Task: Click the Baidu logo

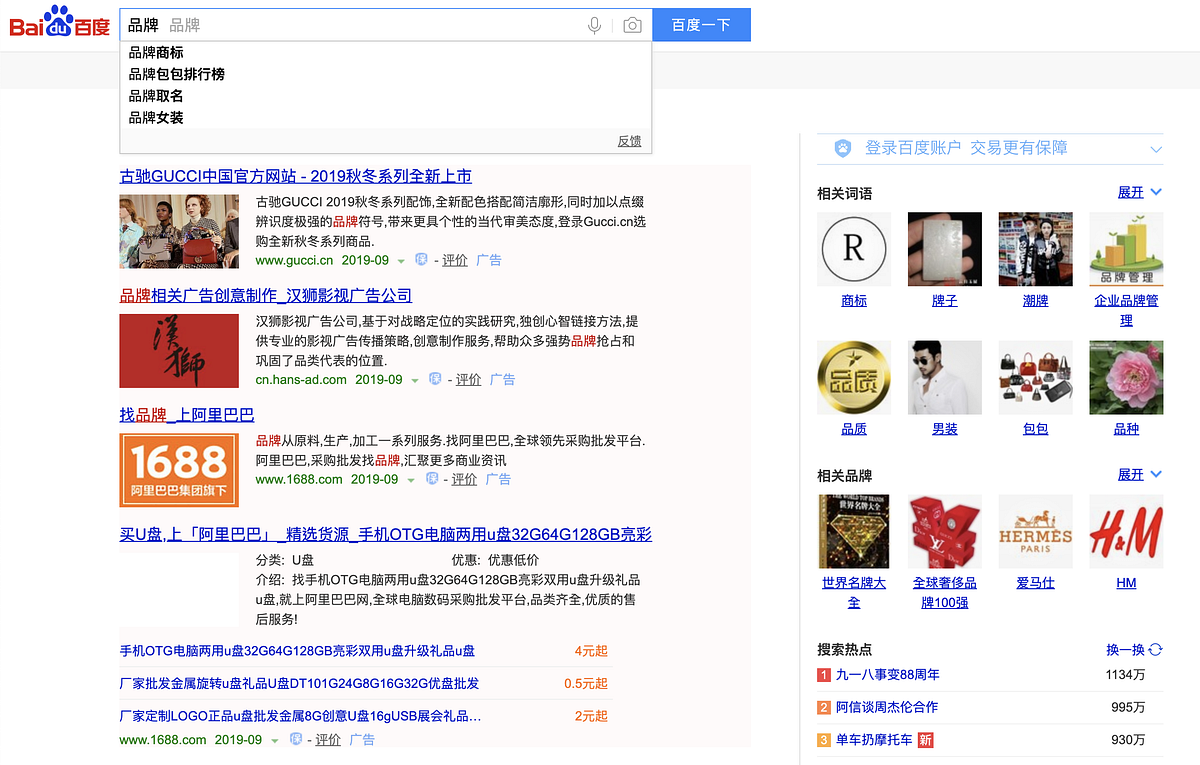Action: click(x=60, y=22)
